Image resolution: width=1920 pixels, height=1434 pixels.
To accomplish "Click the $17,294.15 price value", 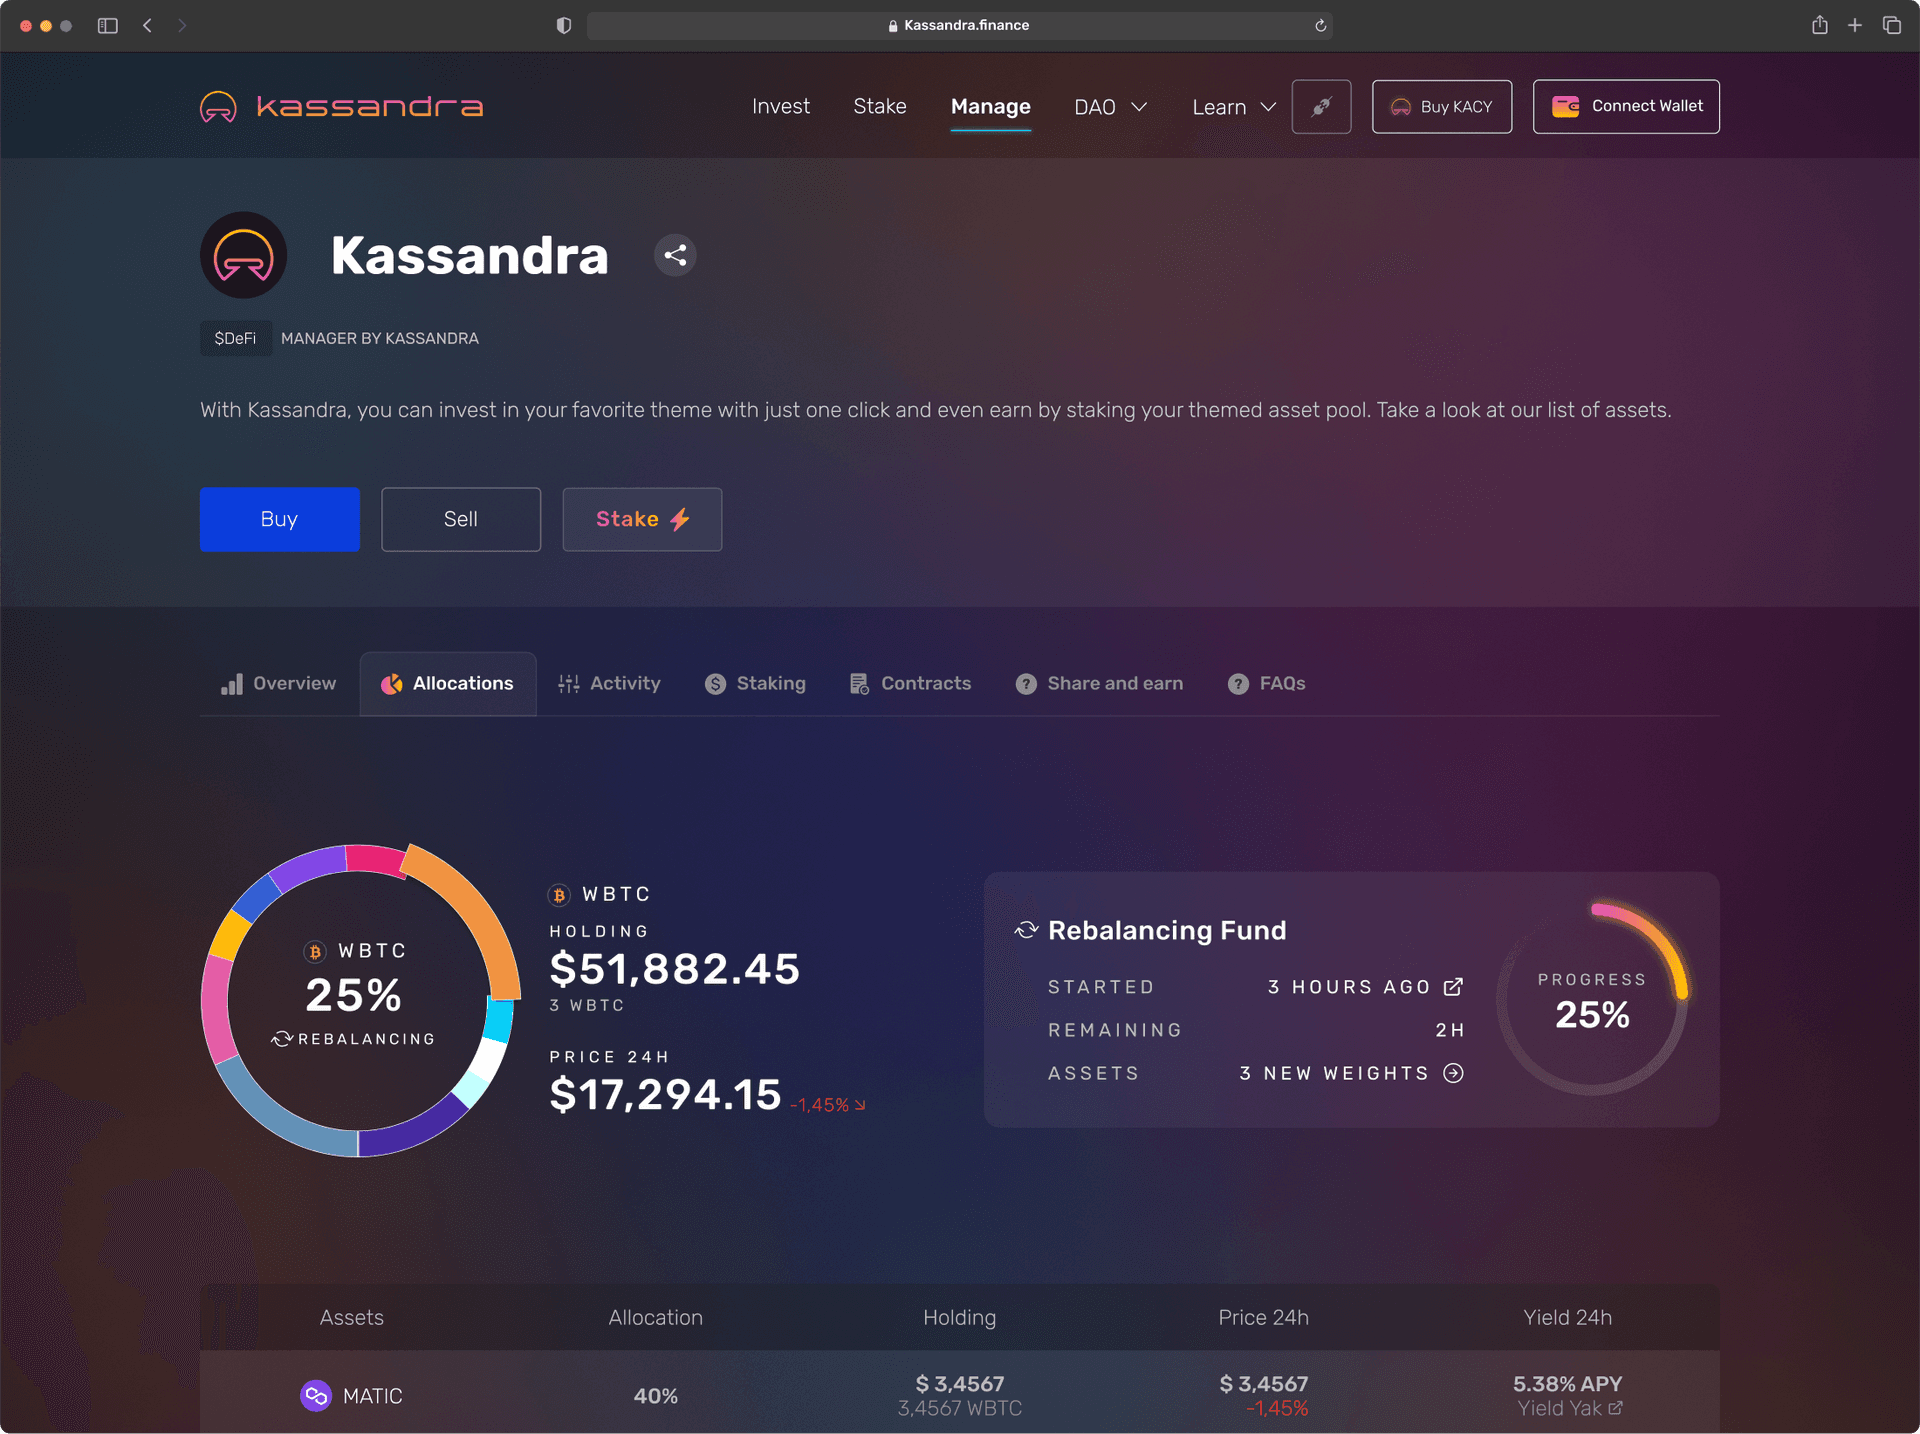I will [x=665, y=1095].
